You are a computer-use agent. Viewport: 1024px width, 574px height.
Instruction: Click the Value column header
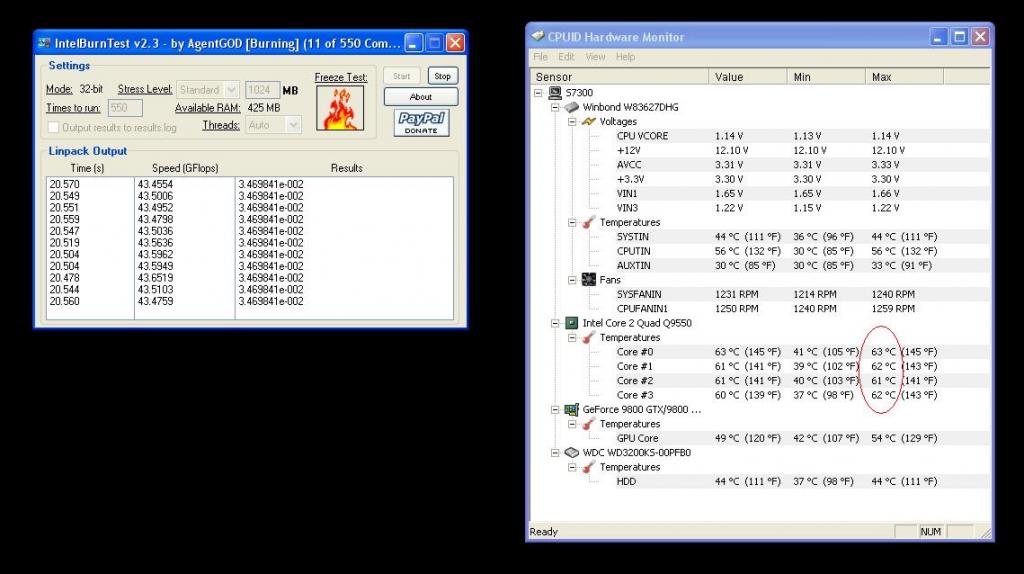click(748, 77)
